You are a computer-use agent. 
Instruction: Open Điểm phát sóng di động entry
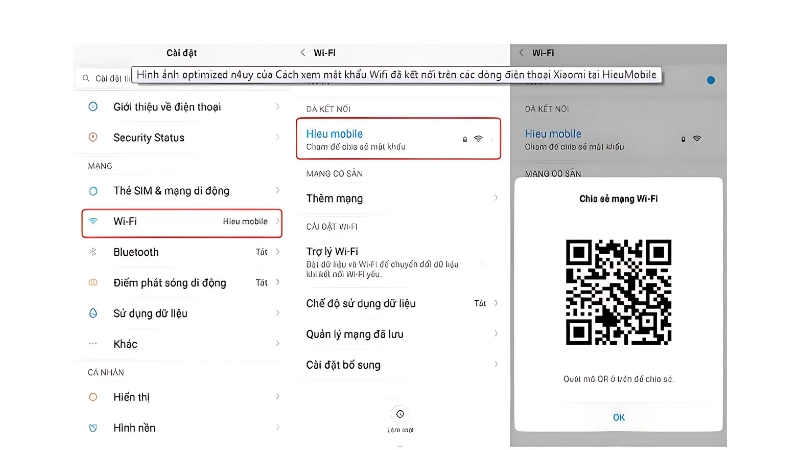click(182, 283)
